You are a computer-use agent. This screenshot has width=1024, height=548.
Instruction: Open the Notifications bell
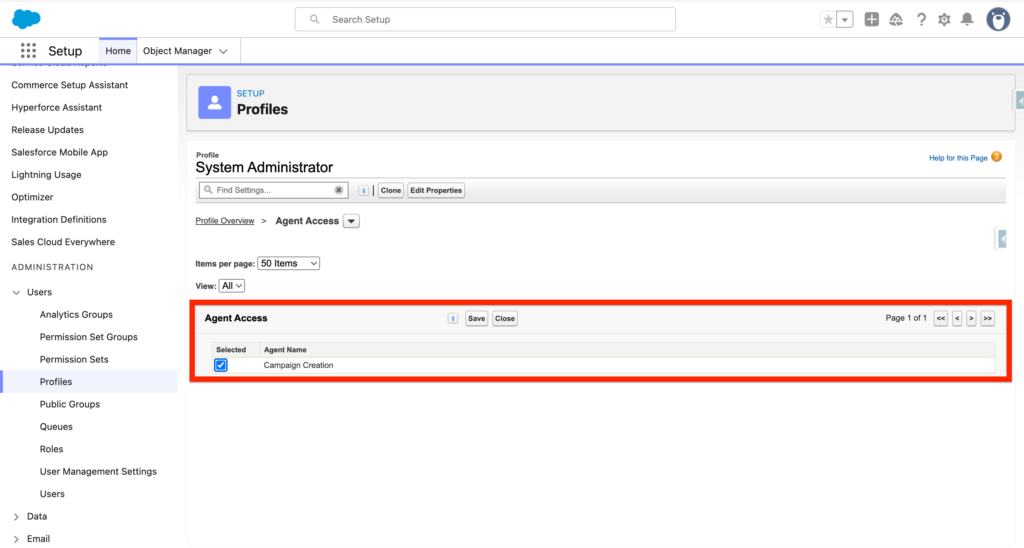click(967, 19)
